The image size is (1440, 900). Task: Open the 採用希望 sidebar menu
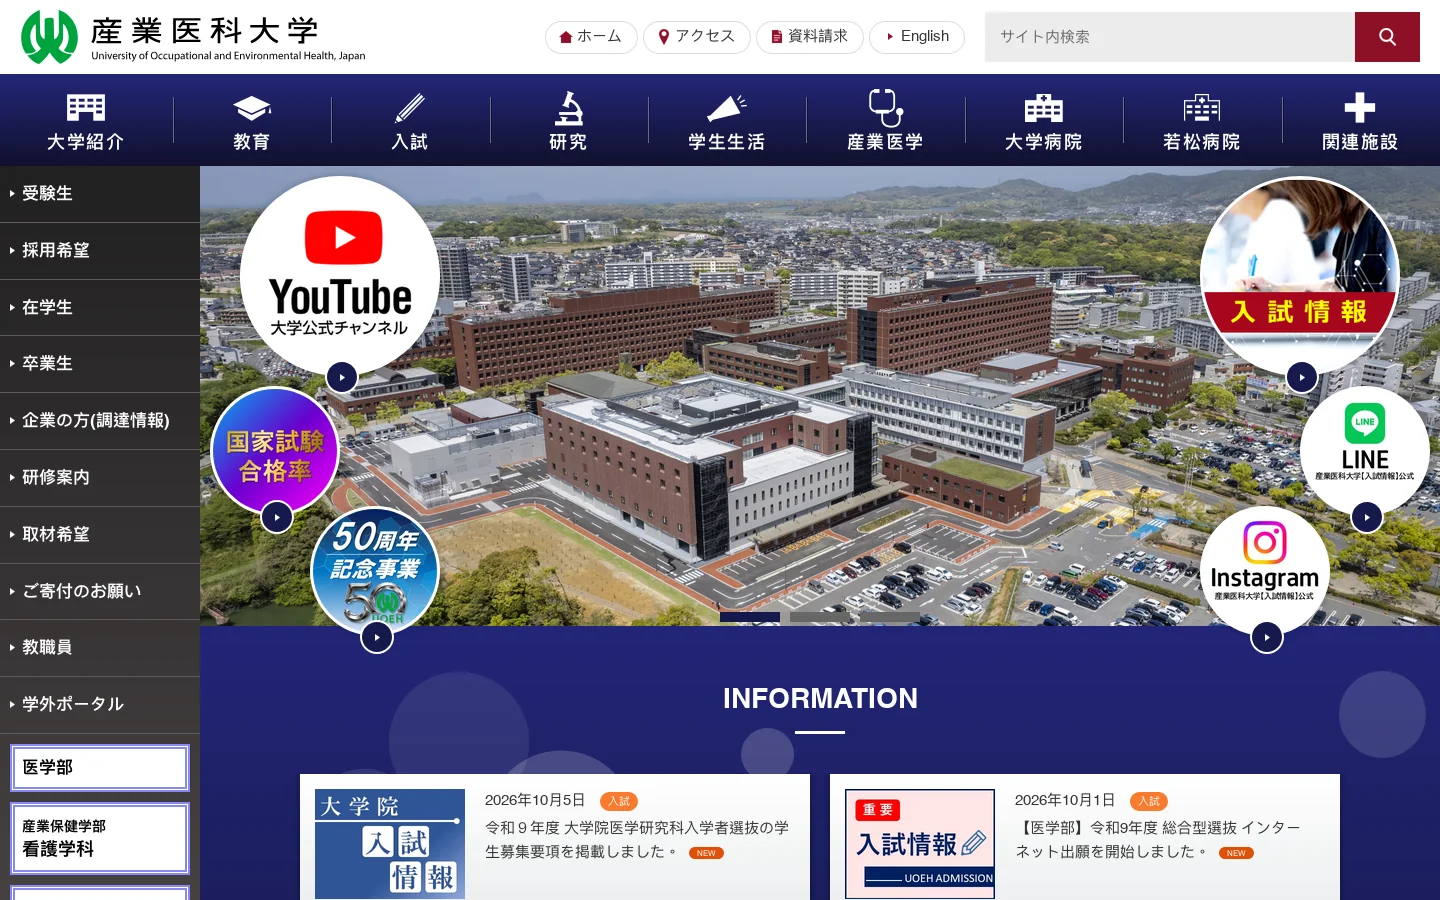[x=100, y=251]
